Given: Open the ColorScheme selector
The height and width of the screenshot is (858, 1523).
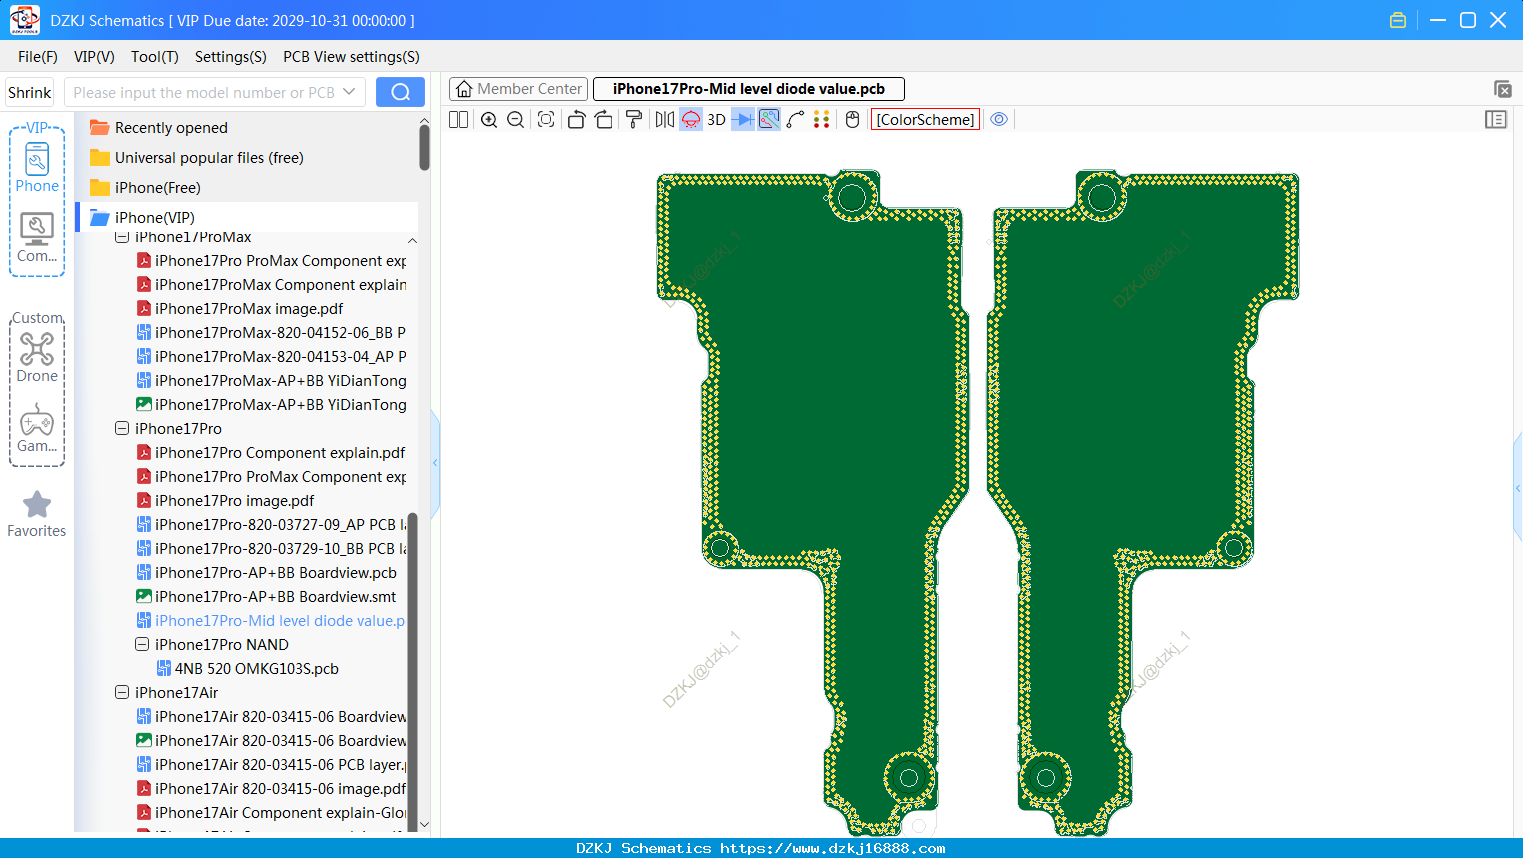Looking at the screenshot, I should point(925,120).
